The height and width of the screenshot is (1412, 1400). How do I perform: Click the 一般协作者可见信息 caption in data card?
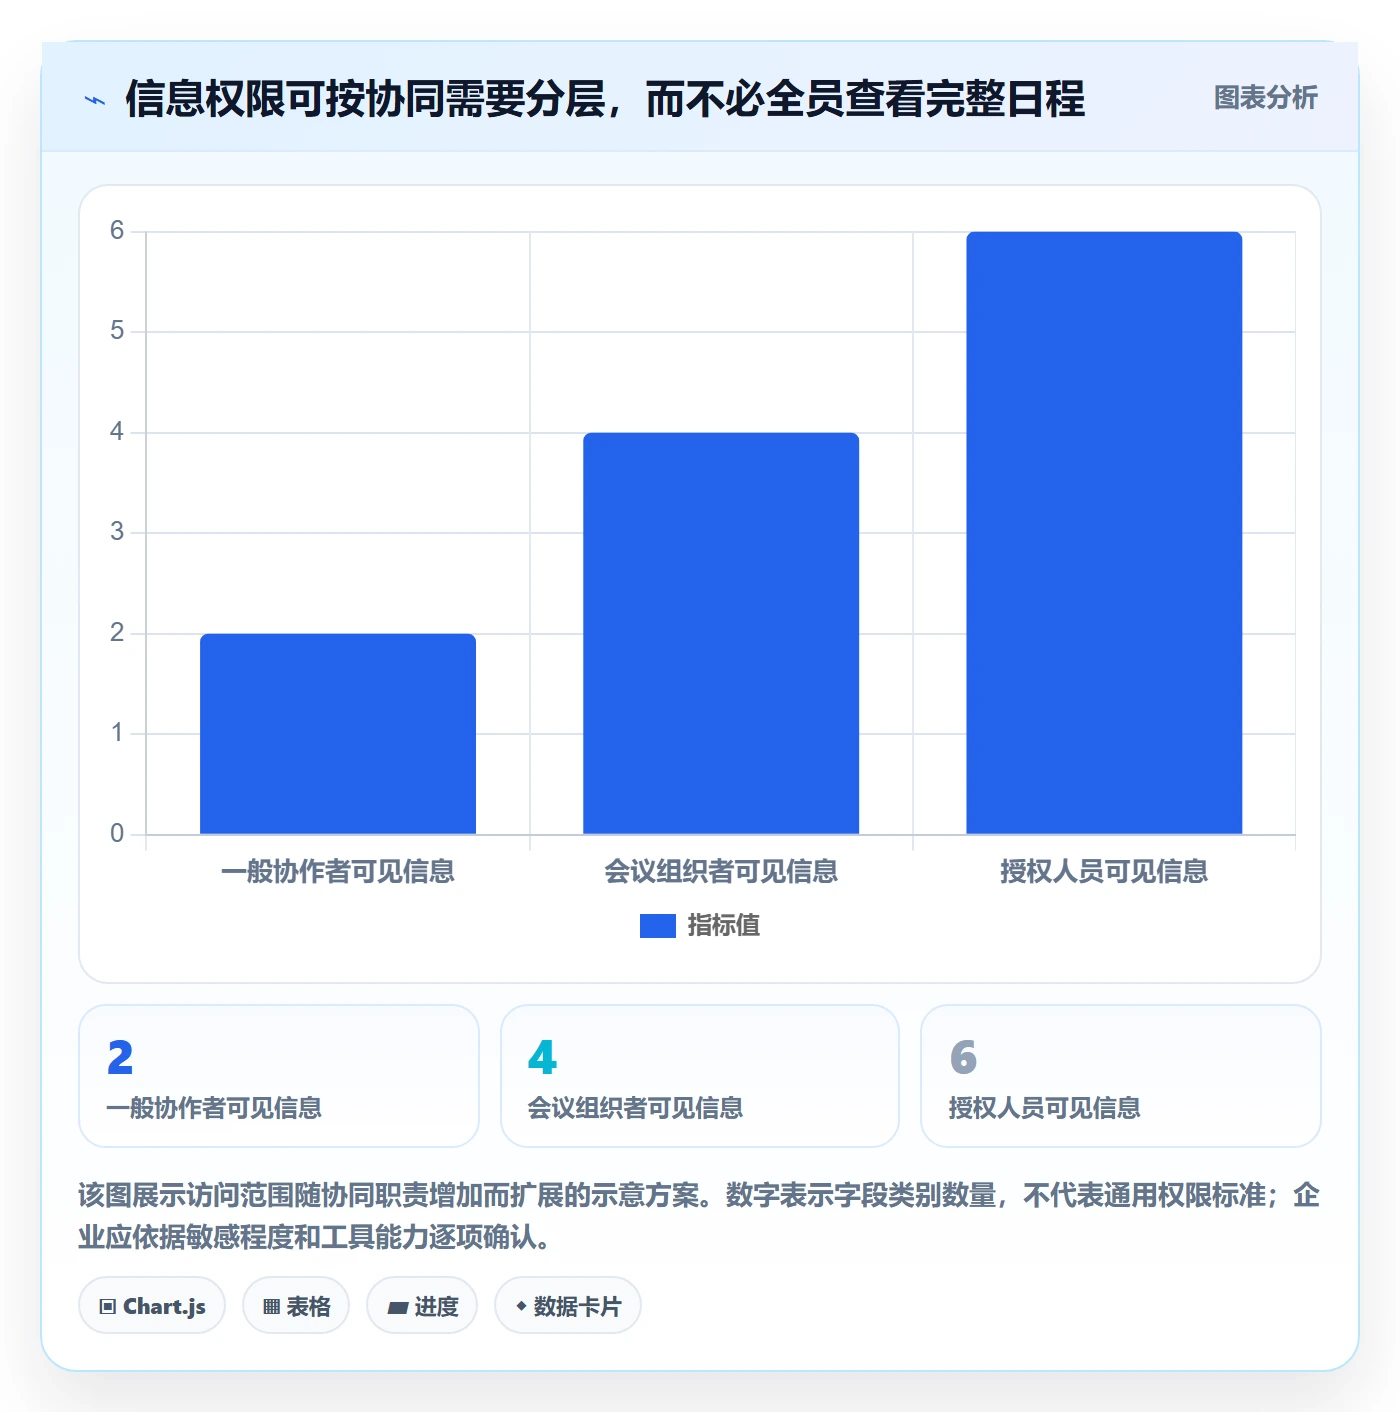pyautogui.click(x=214, y=1108)
